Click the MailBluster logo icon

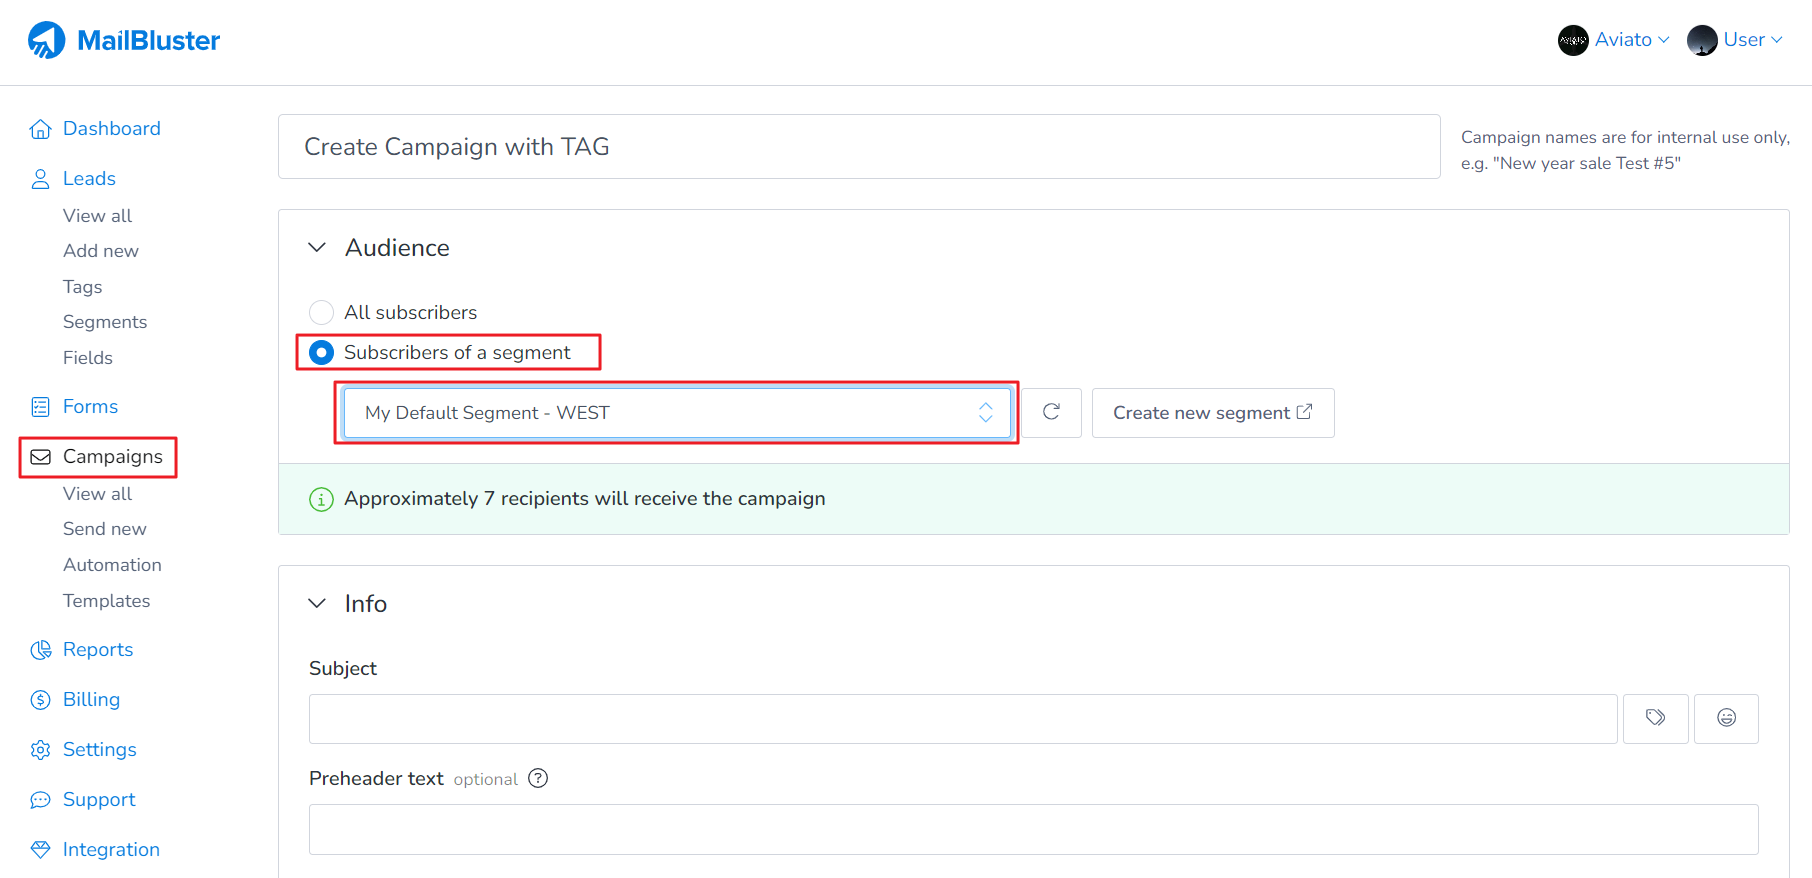46,40
